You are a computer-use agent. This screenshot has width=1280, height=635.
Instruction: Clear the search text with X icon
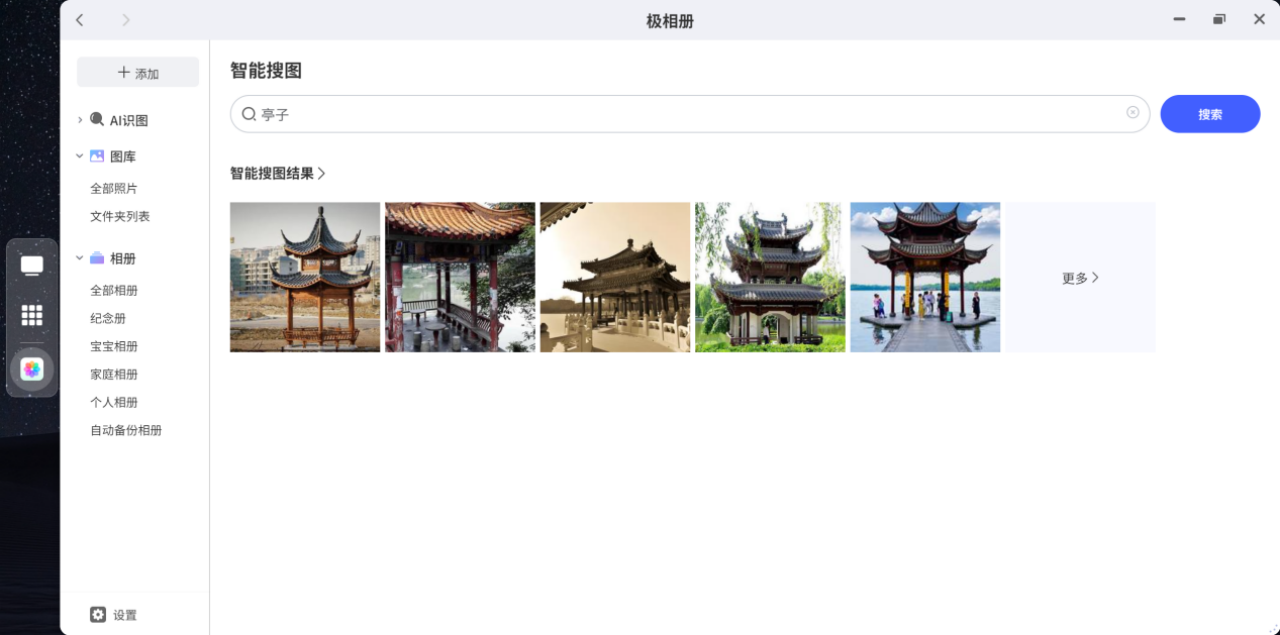tap(1133, 112)
